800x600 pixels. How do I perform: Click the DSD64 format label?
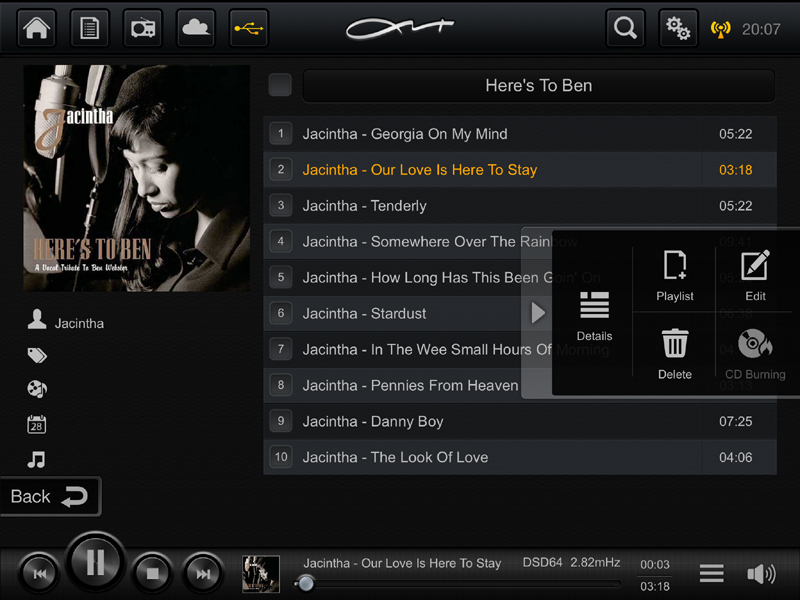(x=542, y=562)
